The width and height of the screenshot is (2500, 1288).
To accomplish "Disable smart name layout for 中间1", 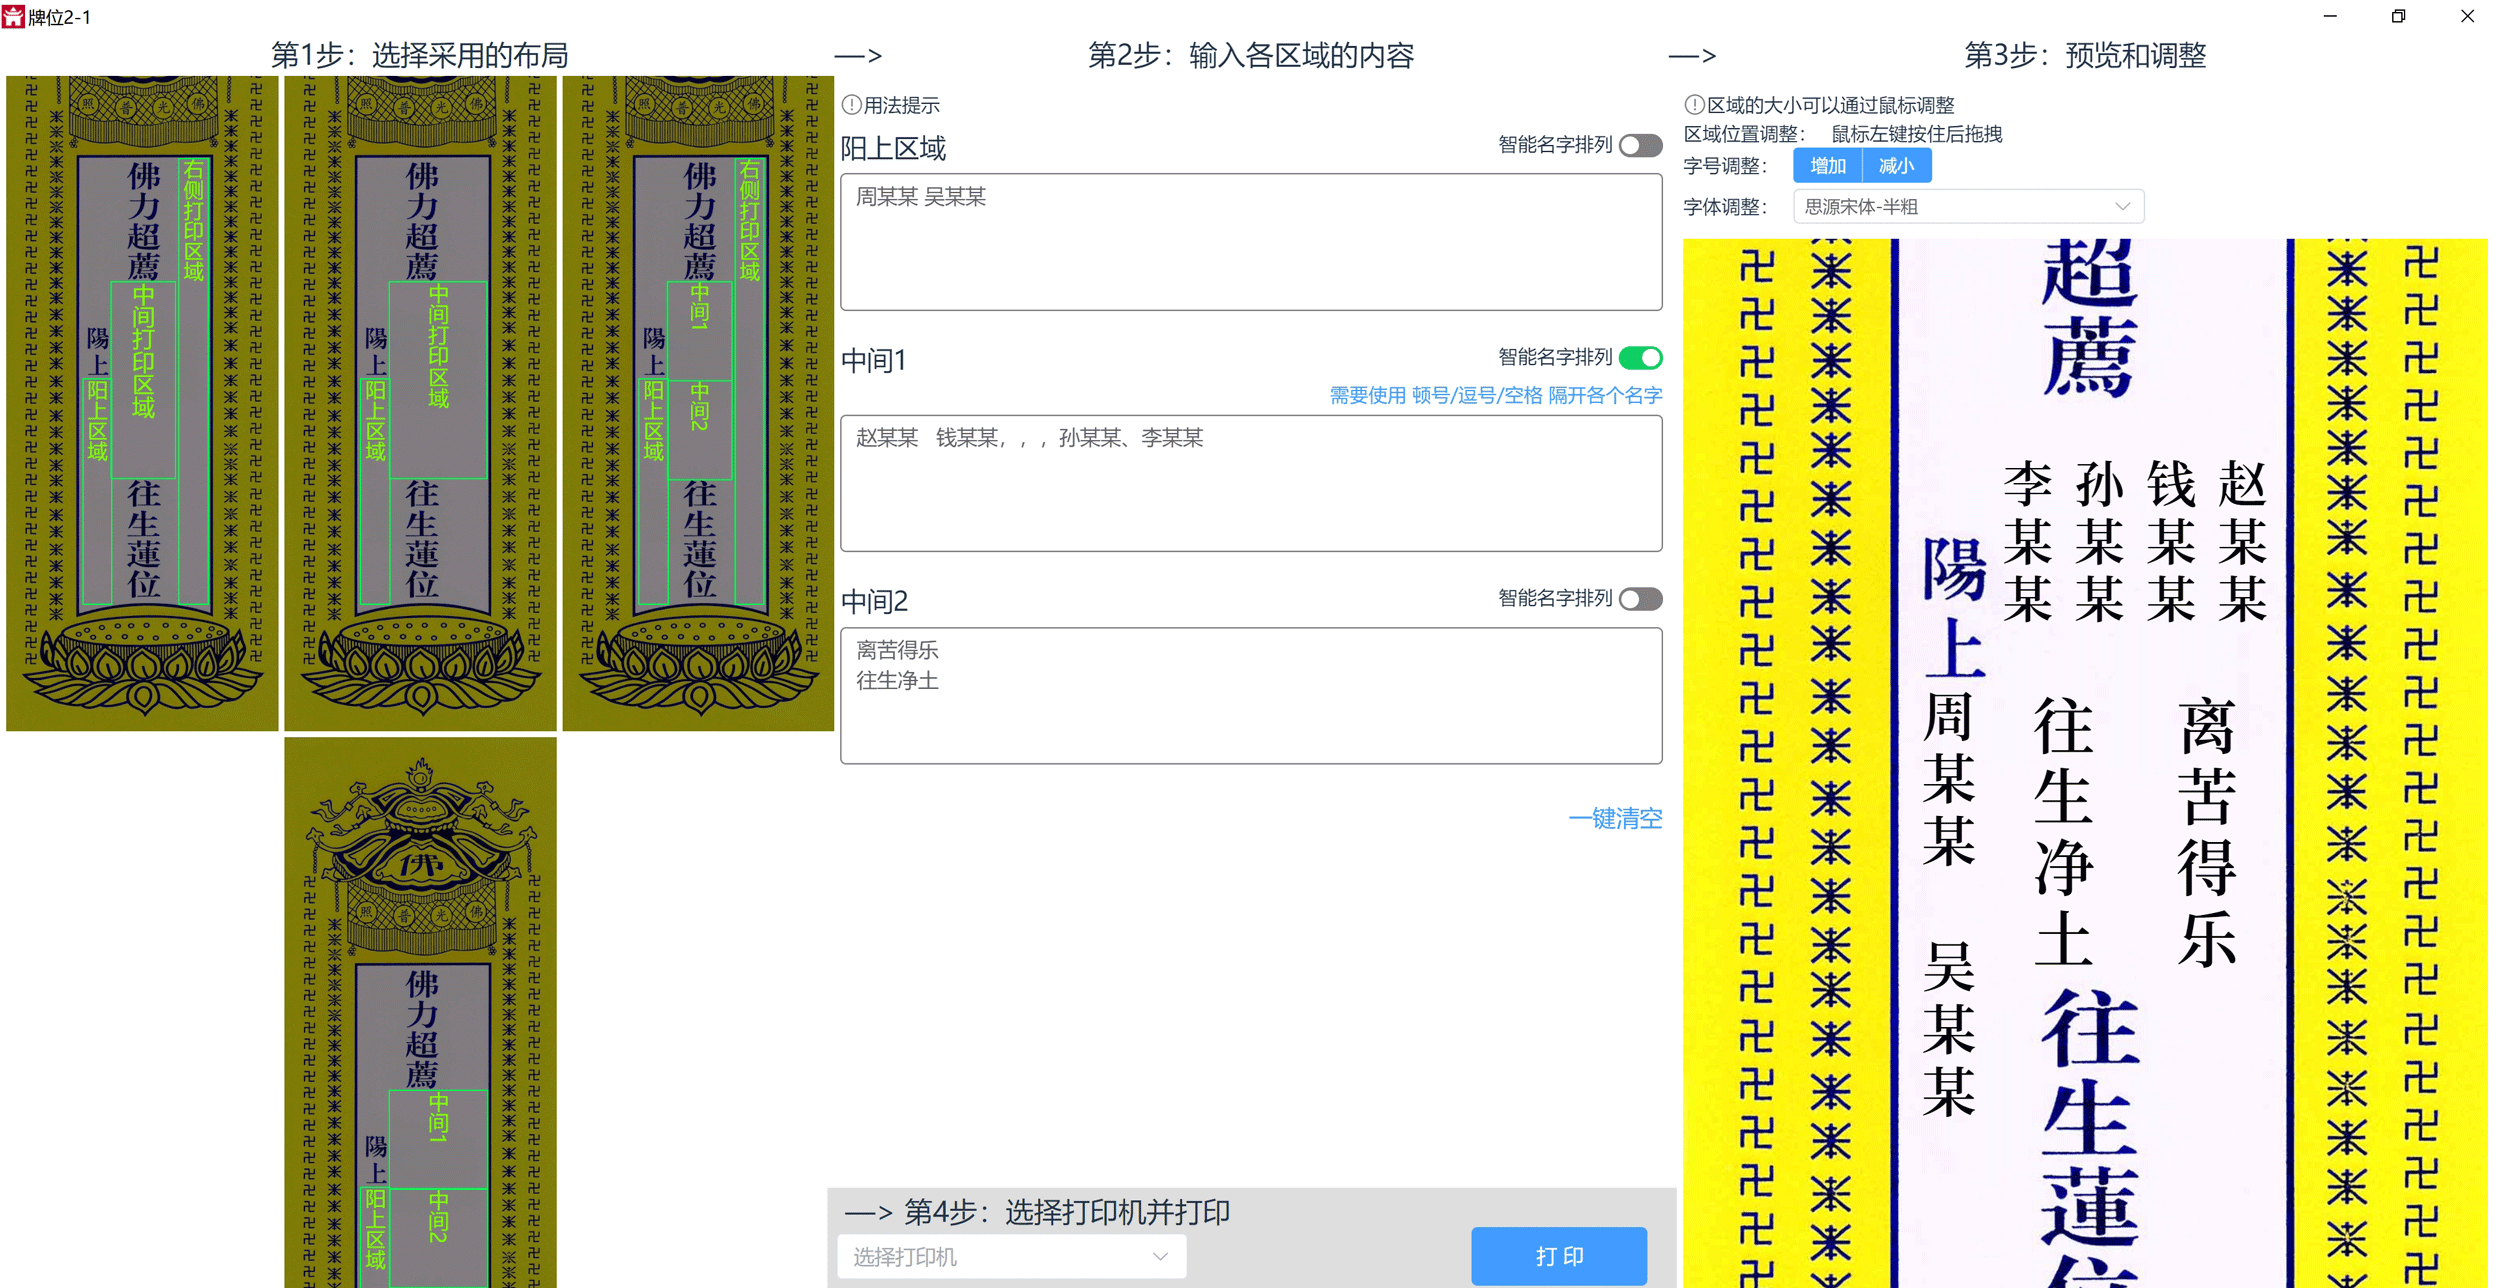I will (1640, 358).
